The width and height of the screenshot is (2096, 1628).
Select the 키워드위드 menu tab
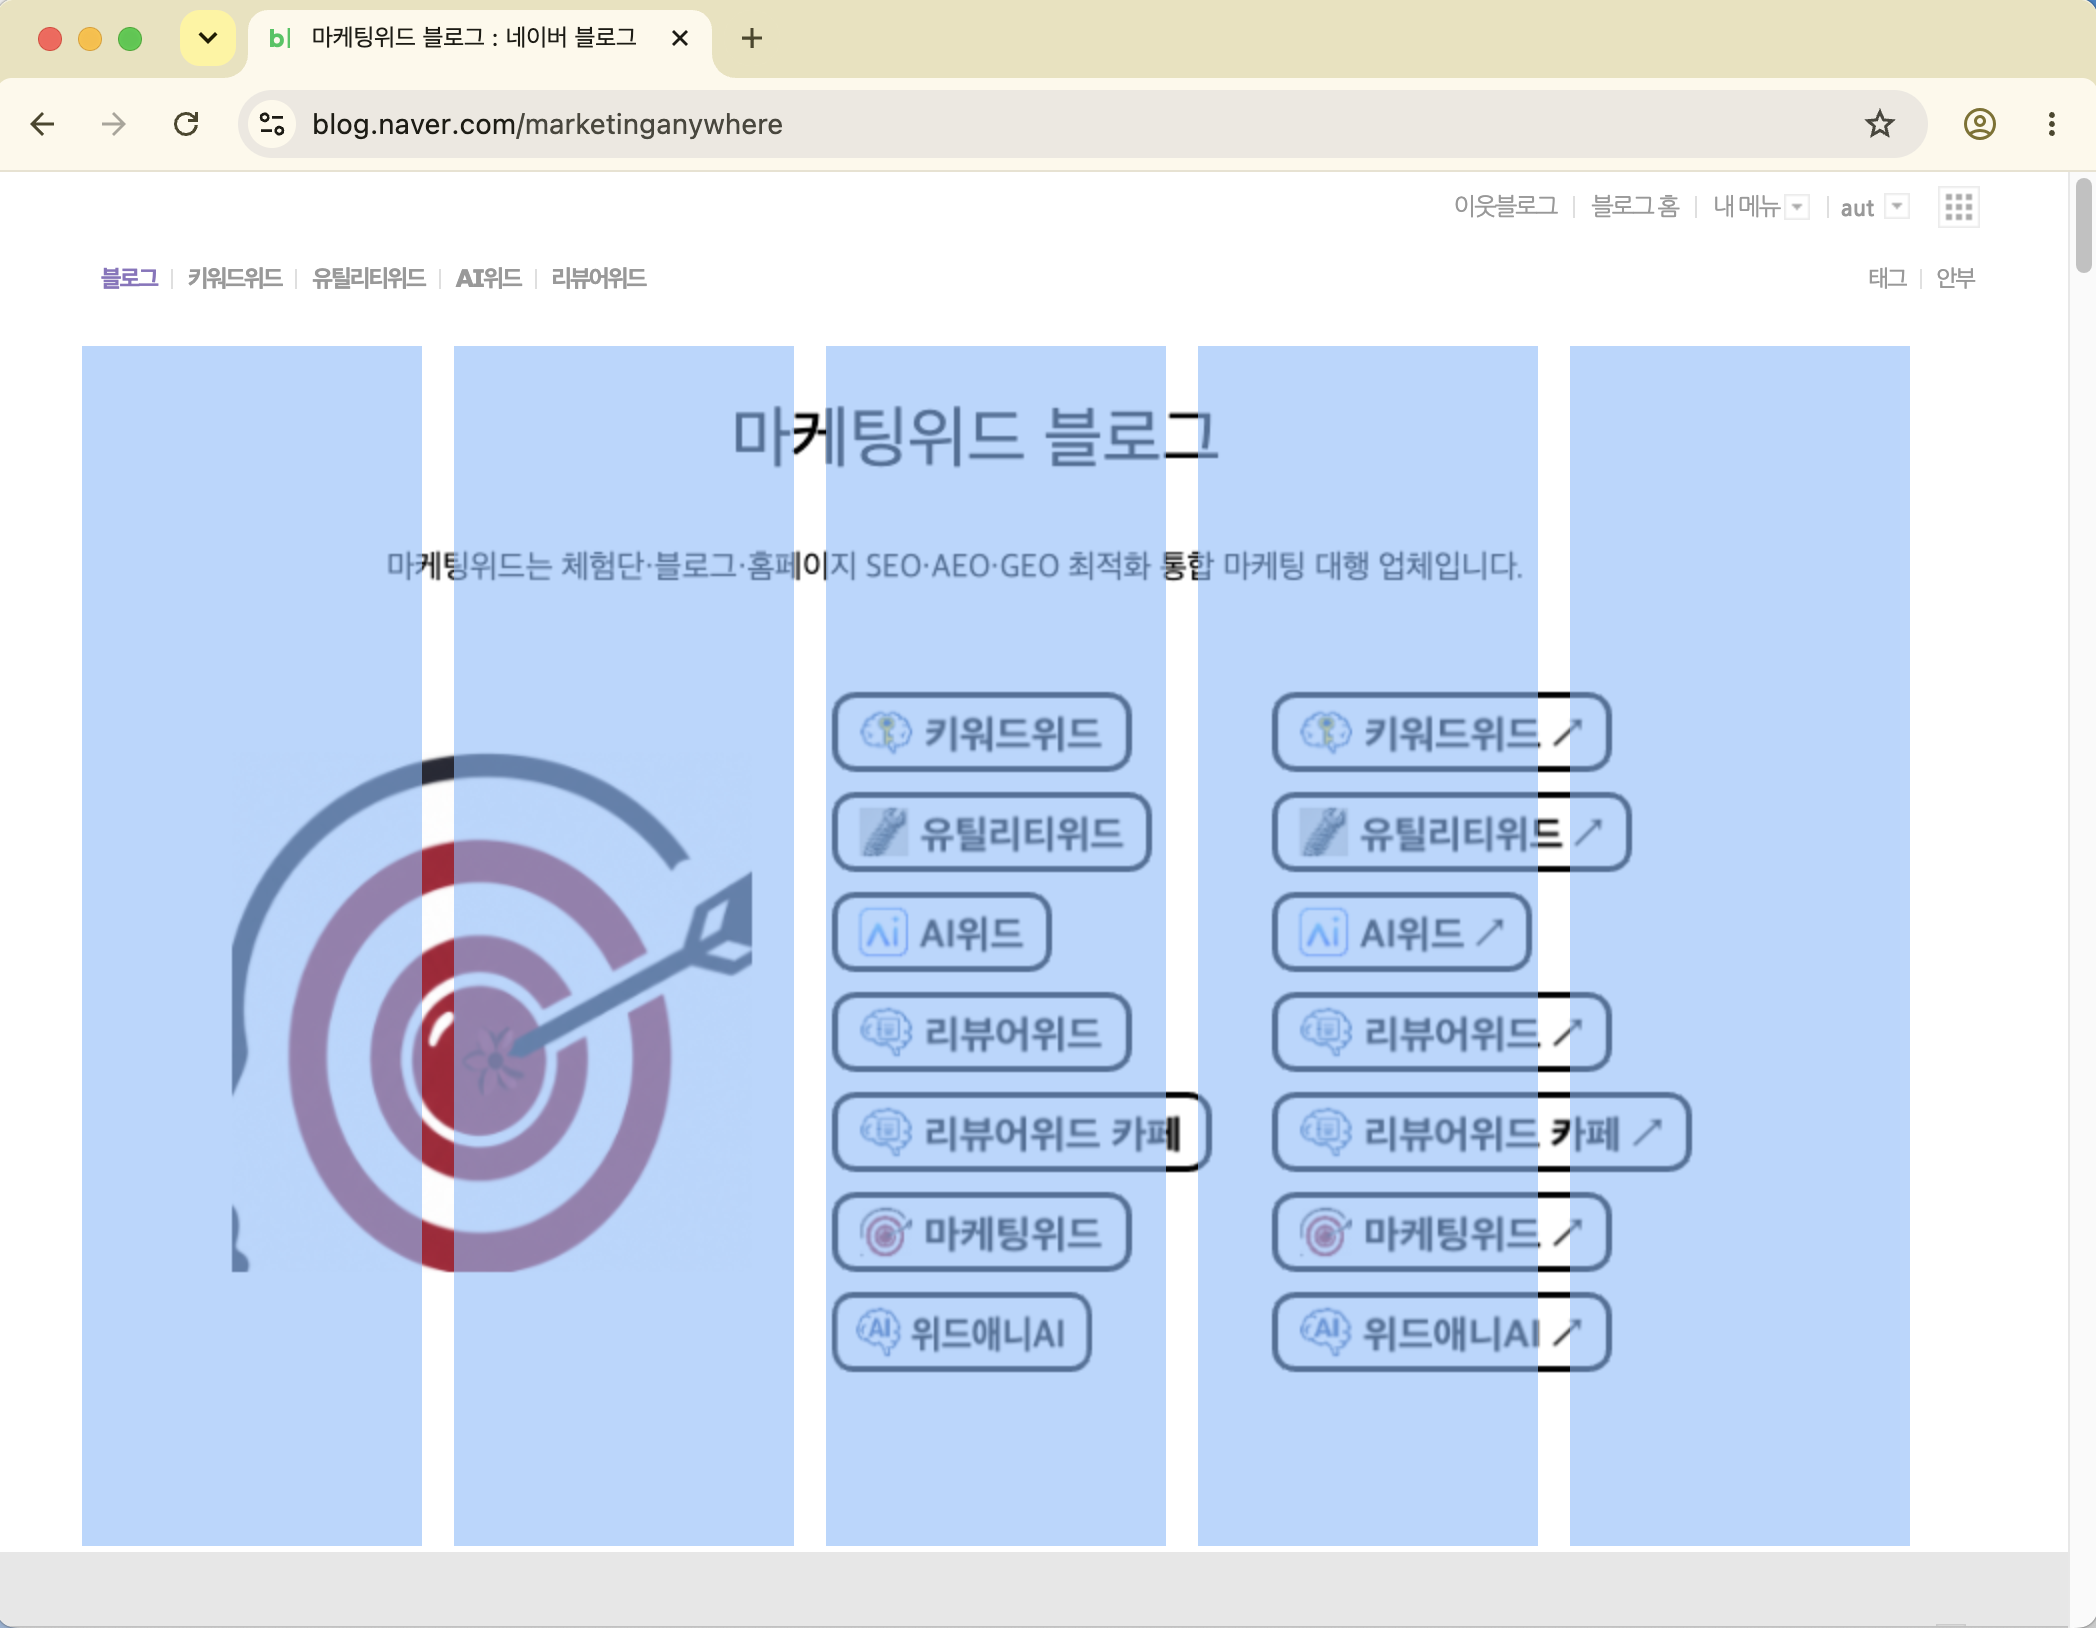235,278
